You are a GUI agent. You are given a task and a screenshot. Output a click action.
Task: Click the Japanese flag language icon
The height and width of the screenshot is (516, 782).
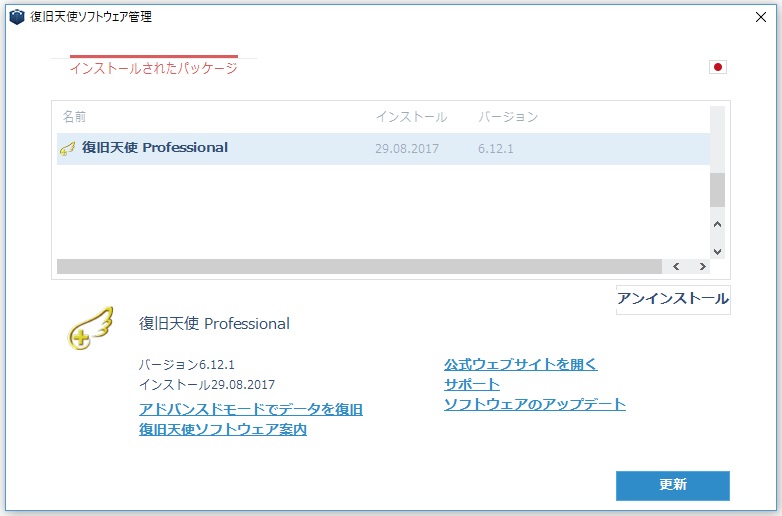[x=718, y=67]
